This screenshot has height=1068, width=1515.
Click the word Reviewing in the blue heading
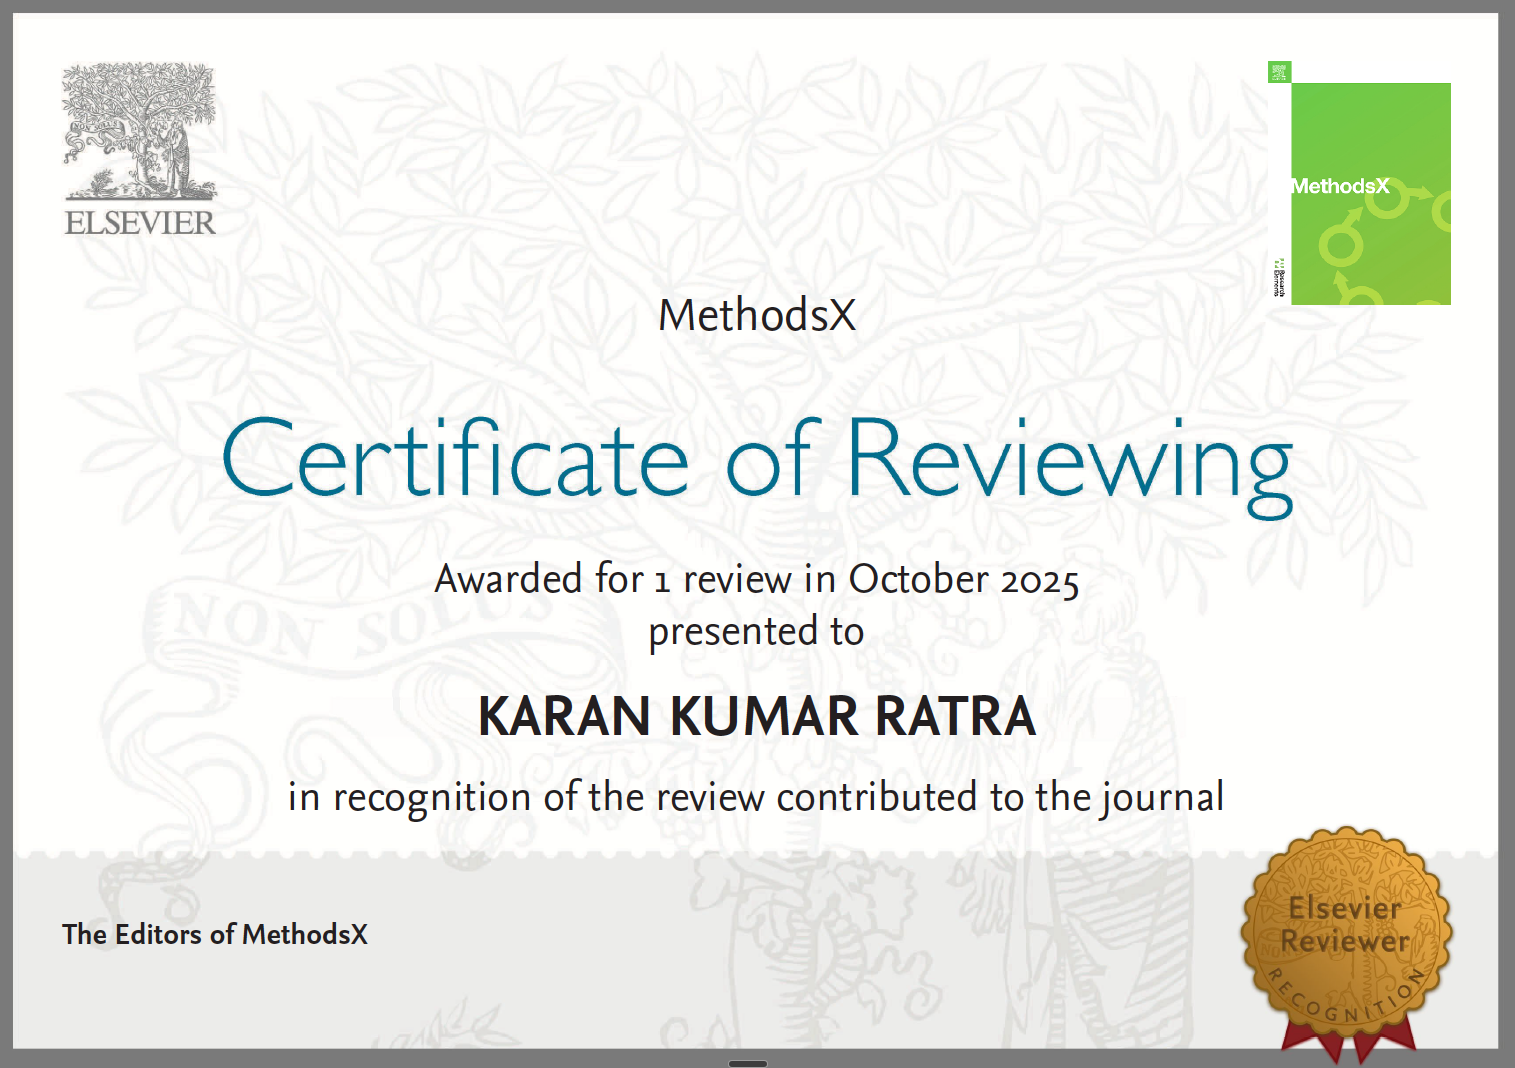[x=1070, y=462]
